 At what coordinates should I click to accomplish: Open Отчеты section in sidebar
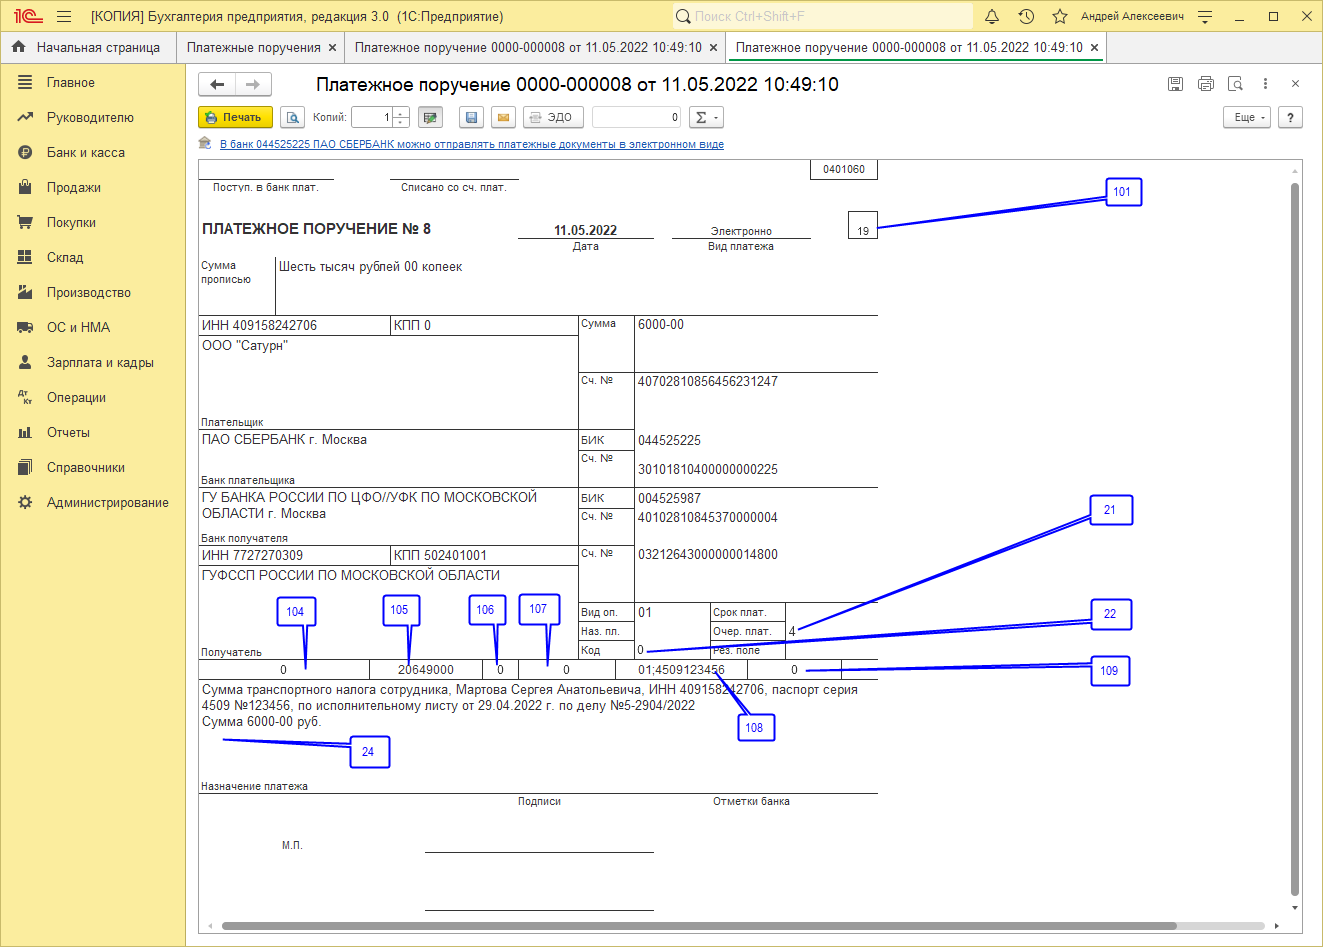93,432
